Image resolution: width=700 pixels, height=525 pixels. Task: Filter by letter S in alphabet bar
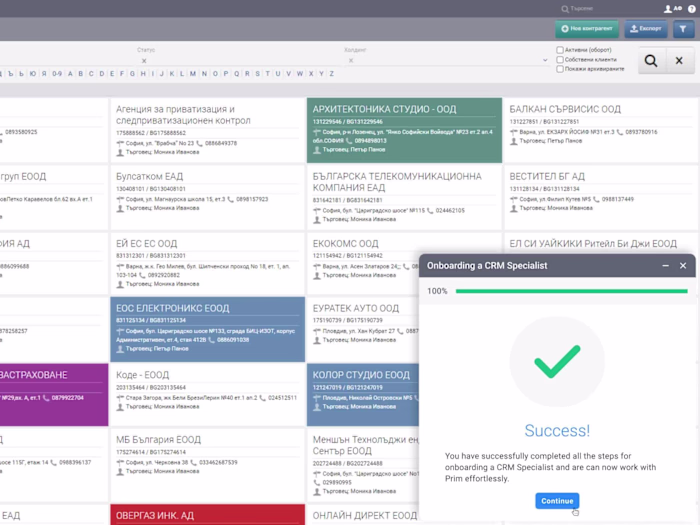click(258, 74)
